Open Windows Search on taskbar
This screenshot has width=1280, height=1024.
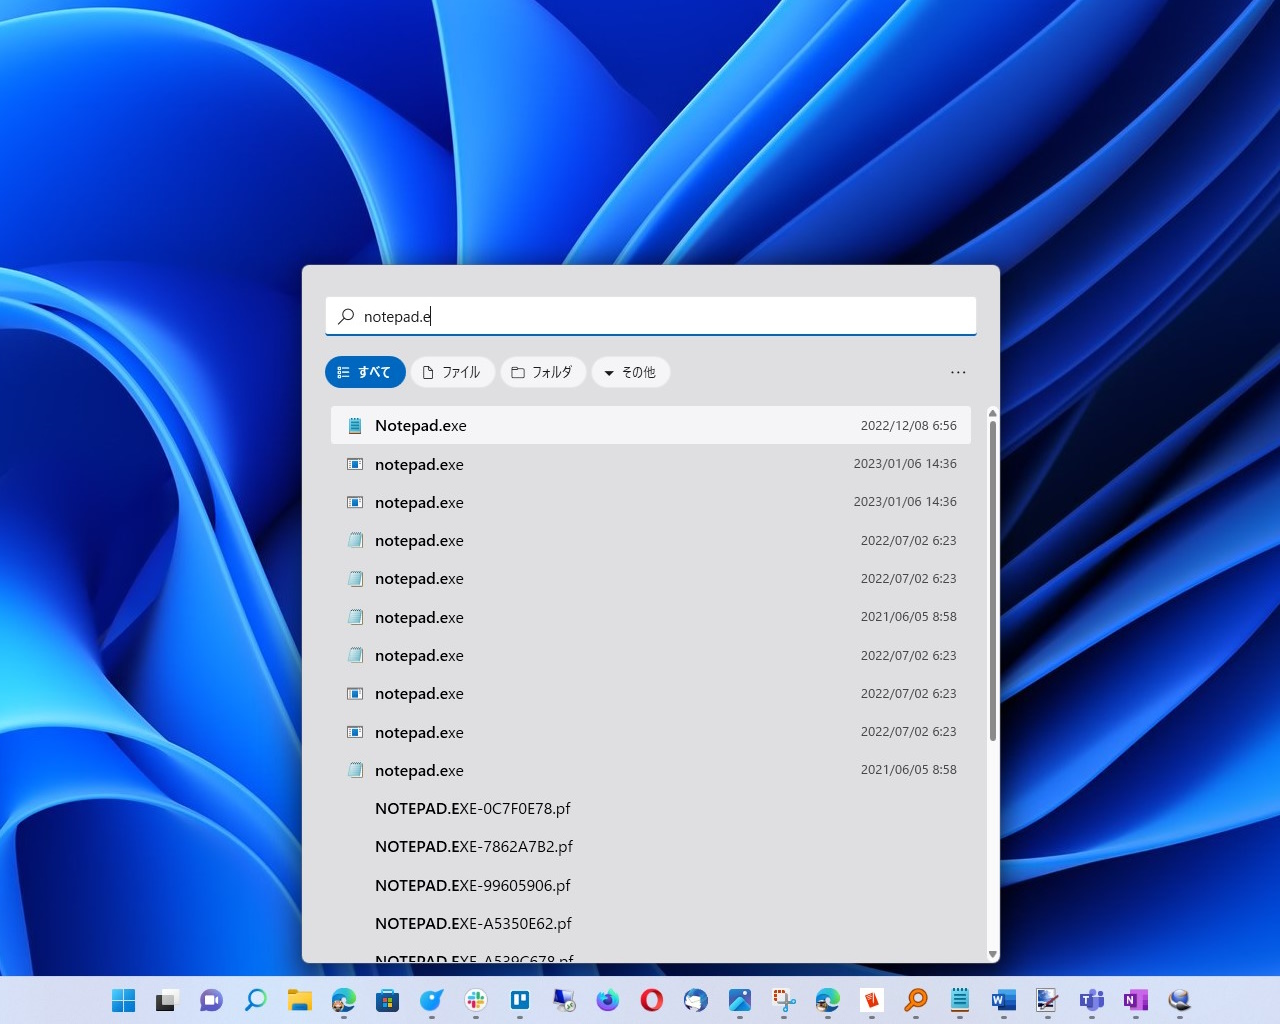pos(256,1000)
